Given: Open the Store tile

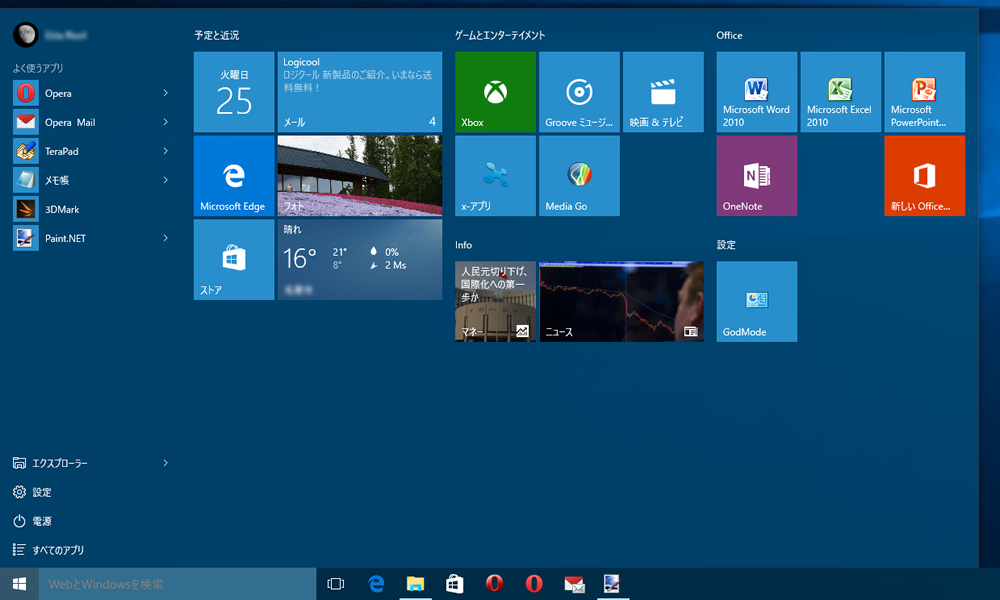Looking at the screenshot, I should pyautogui.click(x=233, y=260).
